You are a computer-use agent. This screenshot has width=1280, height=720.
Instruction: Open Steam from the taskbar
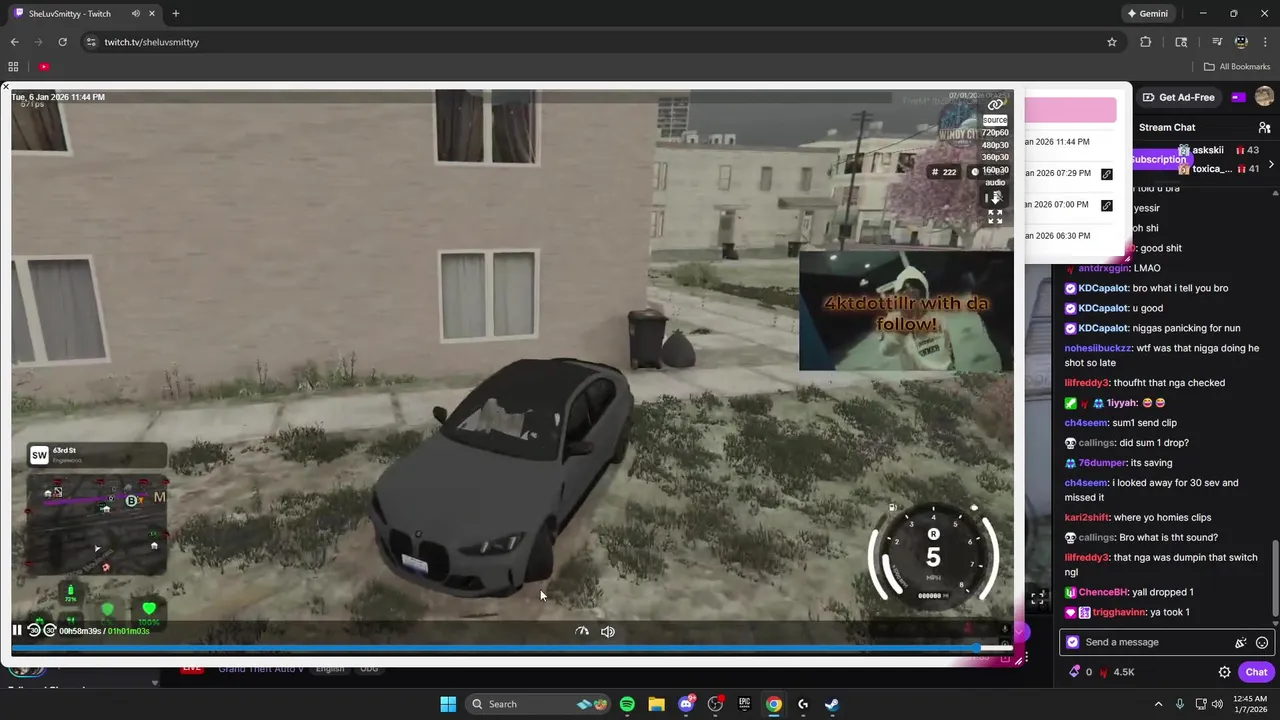[832, 704]
